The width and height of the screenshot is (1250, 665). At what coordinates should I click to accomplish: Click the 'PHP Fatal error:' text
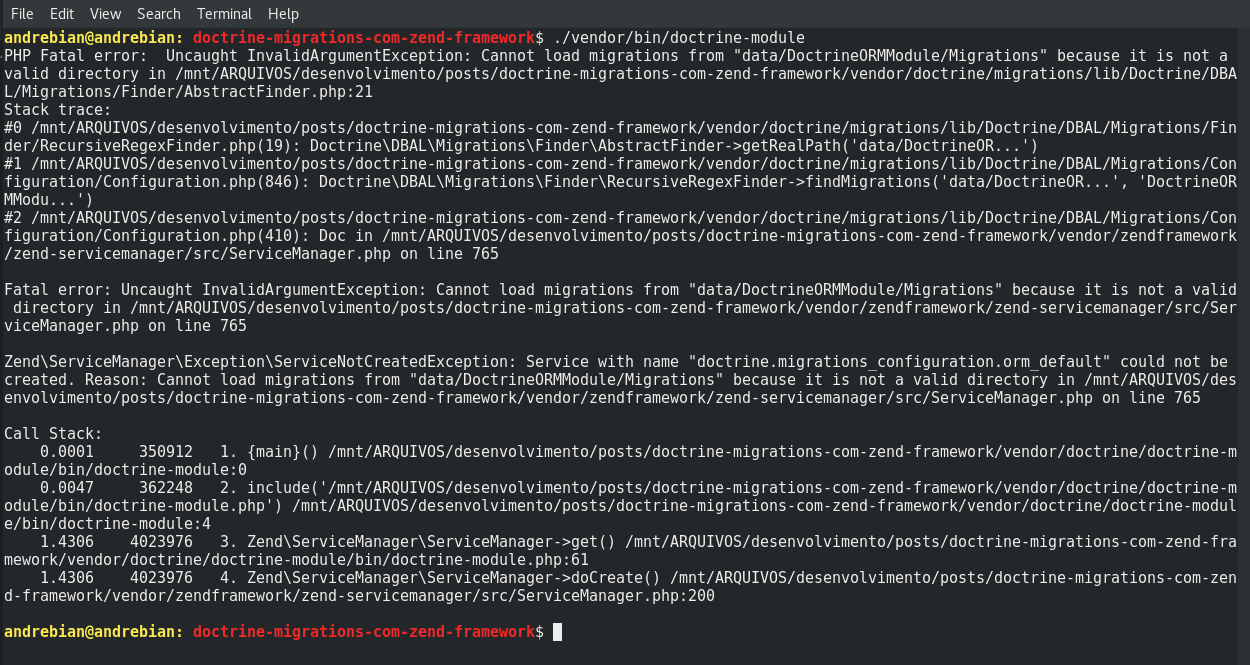pyautogui.click(x=75, y=56)
